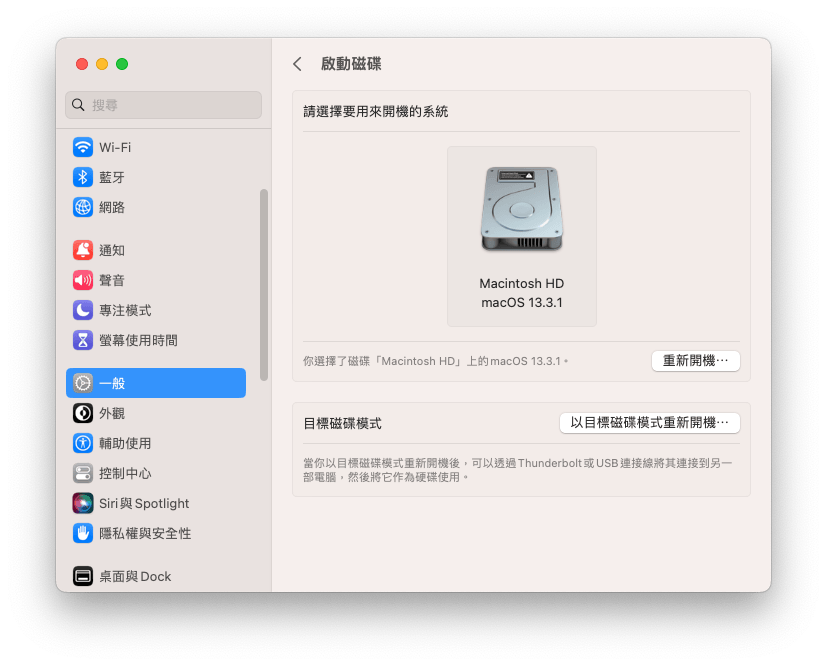Open the 螢幕使用時間 text label
The image size is (827, 666).
(x=138, y=340)
